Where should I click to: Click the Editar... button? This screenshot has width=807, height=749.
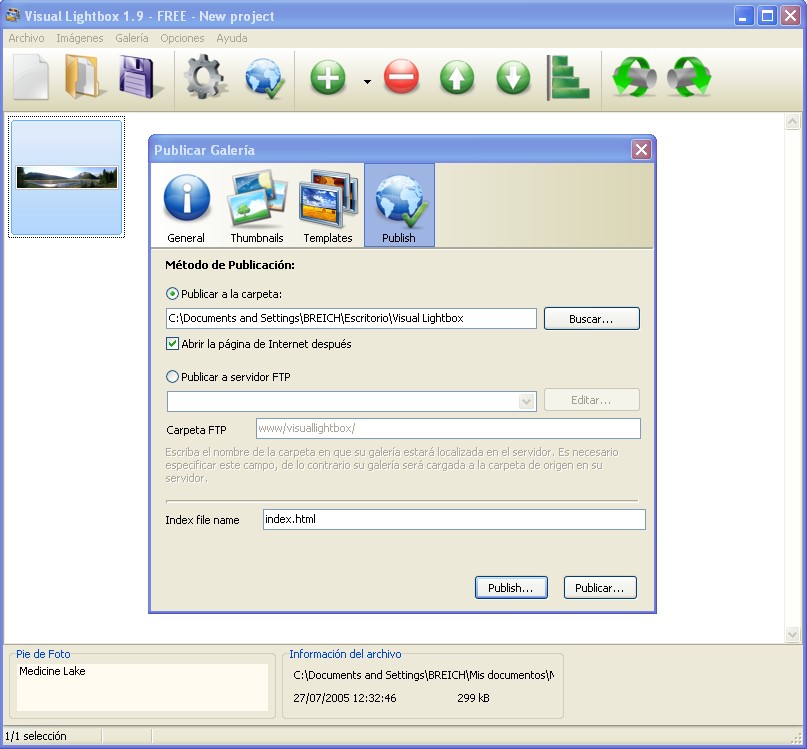click(591, 400)
